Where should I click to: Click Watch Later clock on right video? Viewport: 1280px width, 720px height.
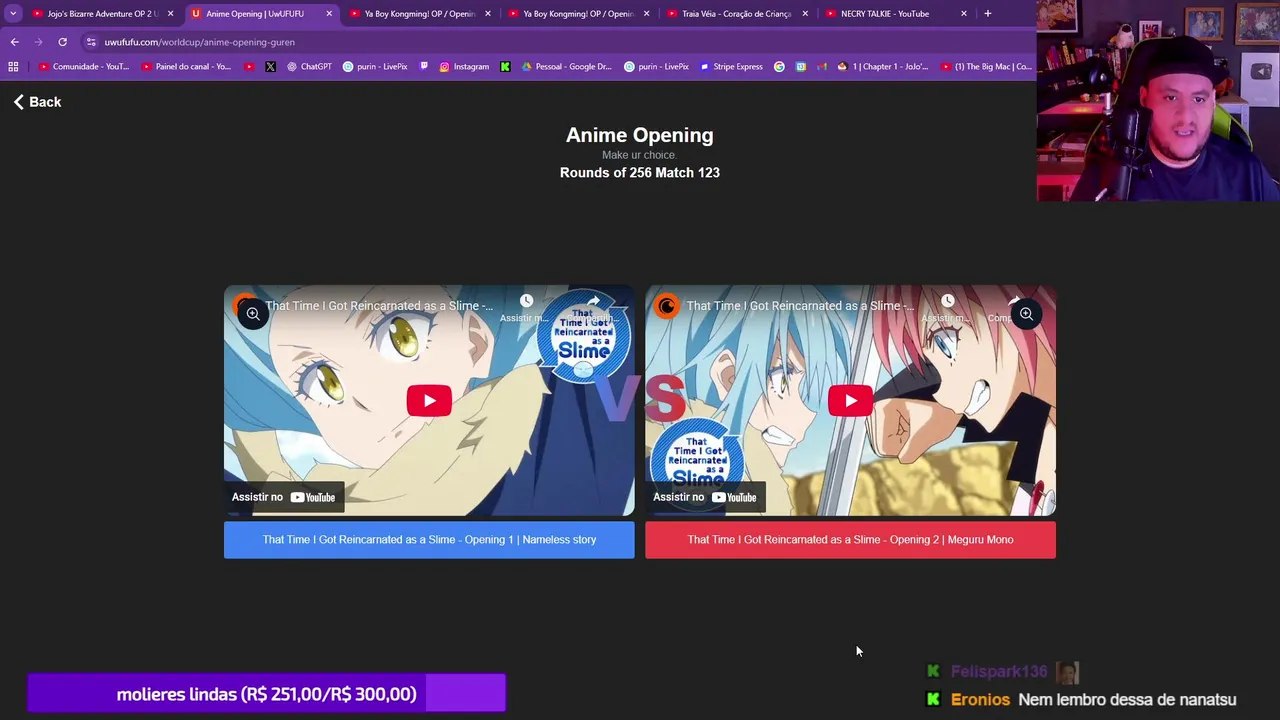pyautogui.click(x=947, y=301)
